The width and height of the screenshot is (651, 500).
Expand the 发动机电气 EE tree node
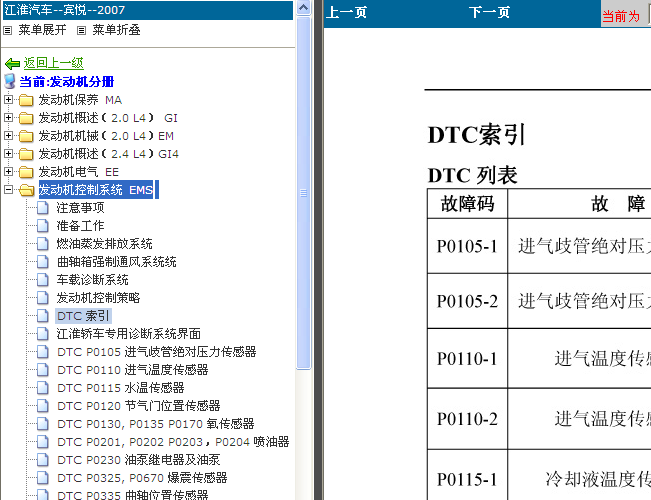tap(8, 172)
